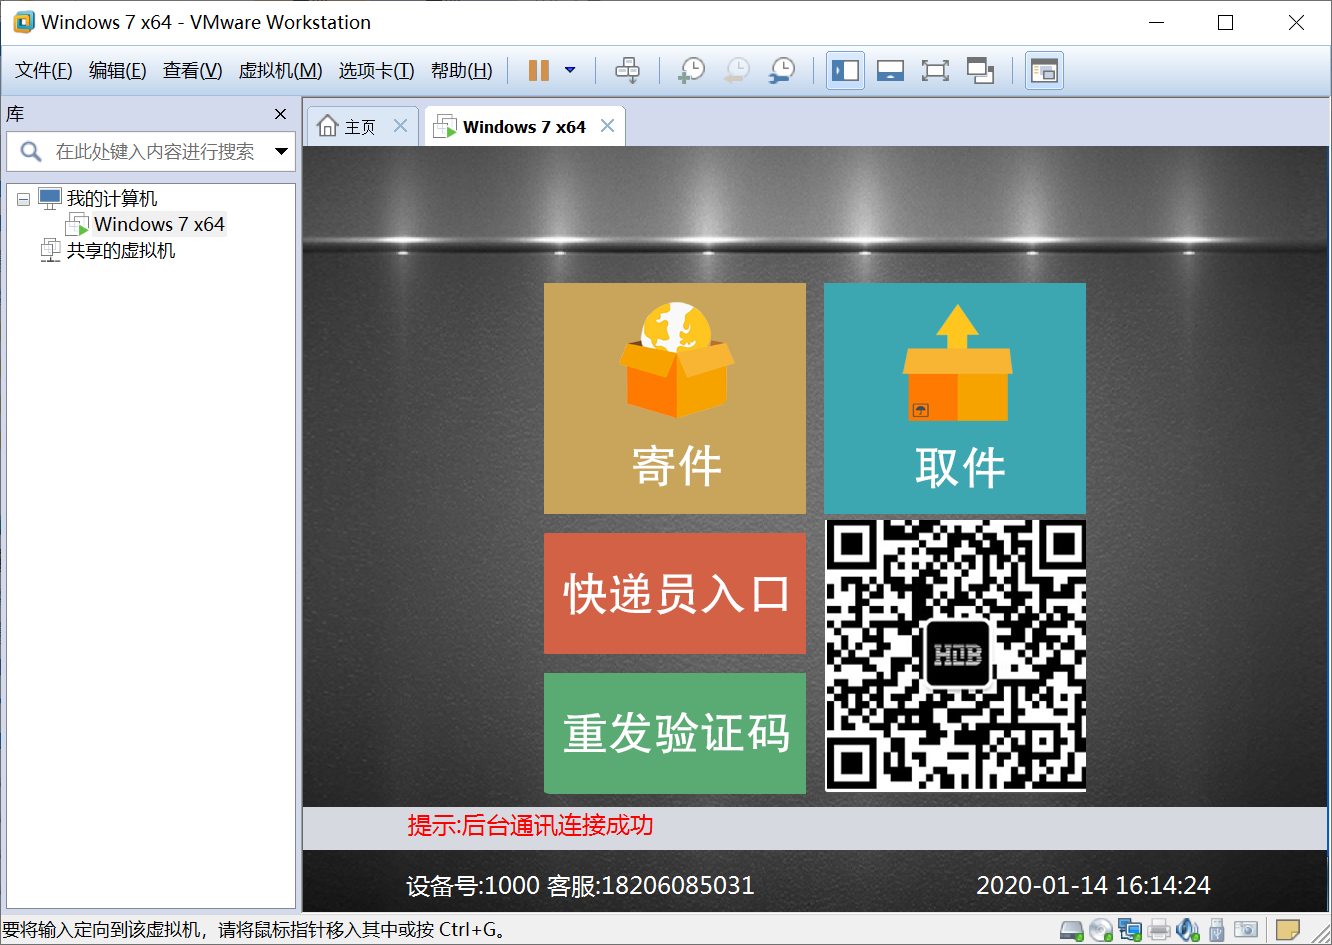This screenshot has width=1332, height=945.
Task: Open the power options dropdown arrow beside Pause
Action: click(x=570, y=70)
